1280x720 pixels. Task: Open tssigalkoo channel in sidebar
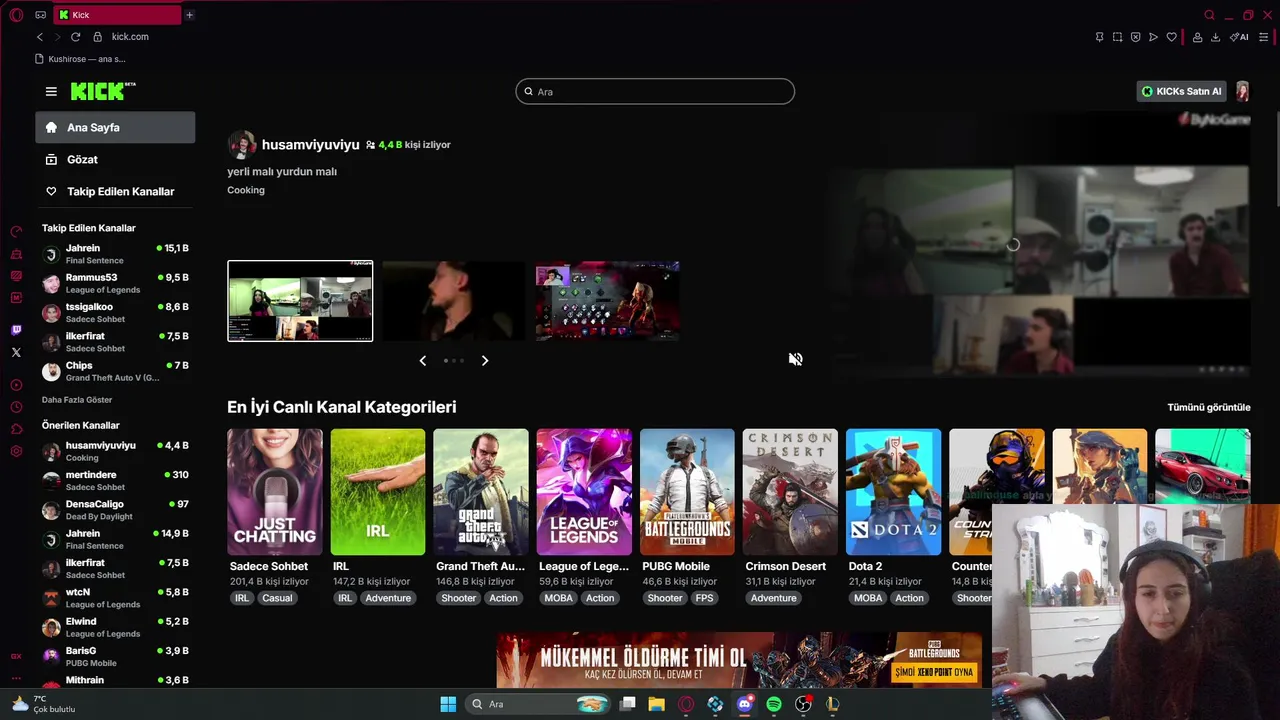[115, 312]
